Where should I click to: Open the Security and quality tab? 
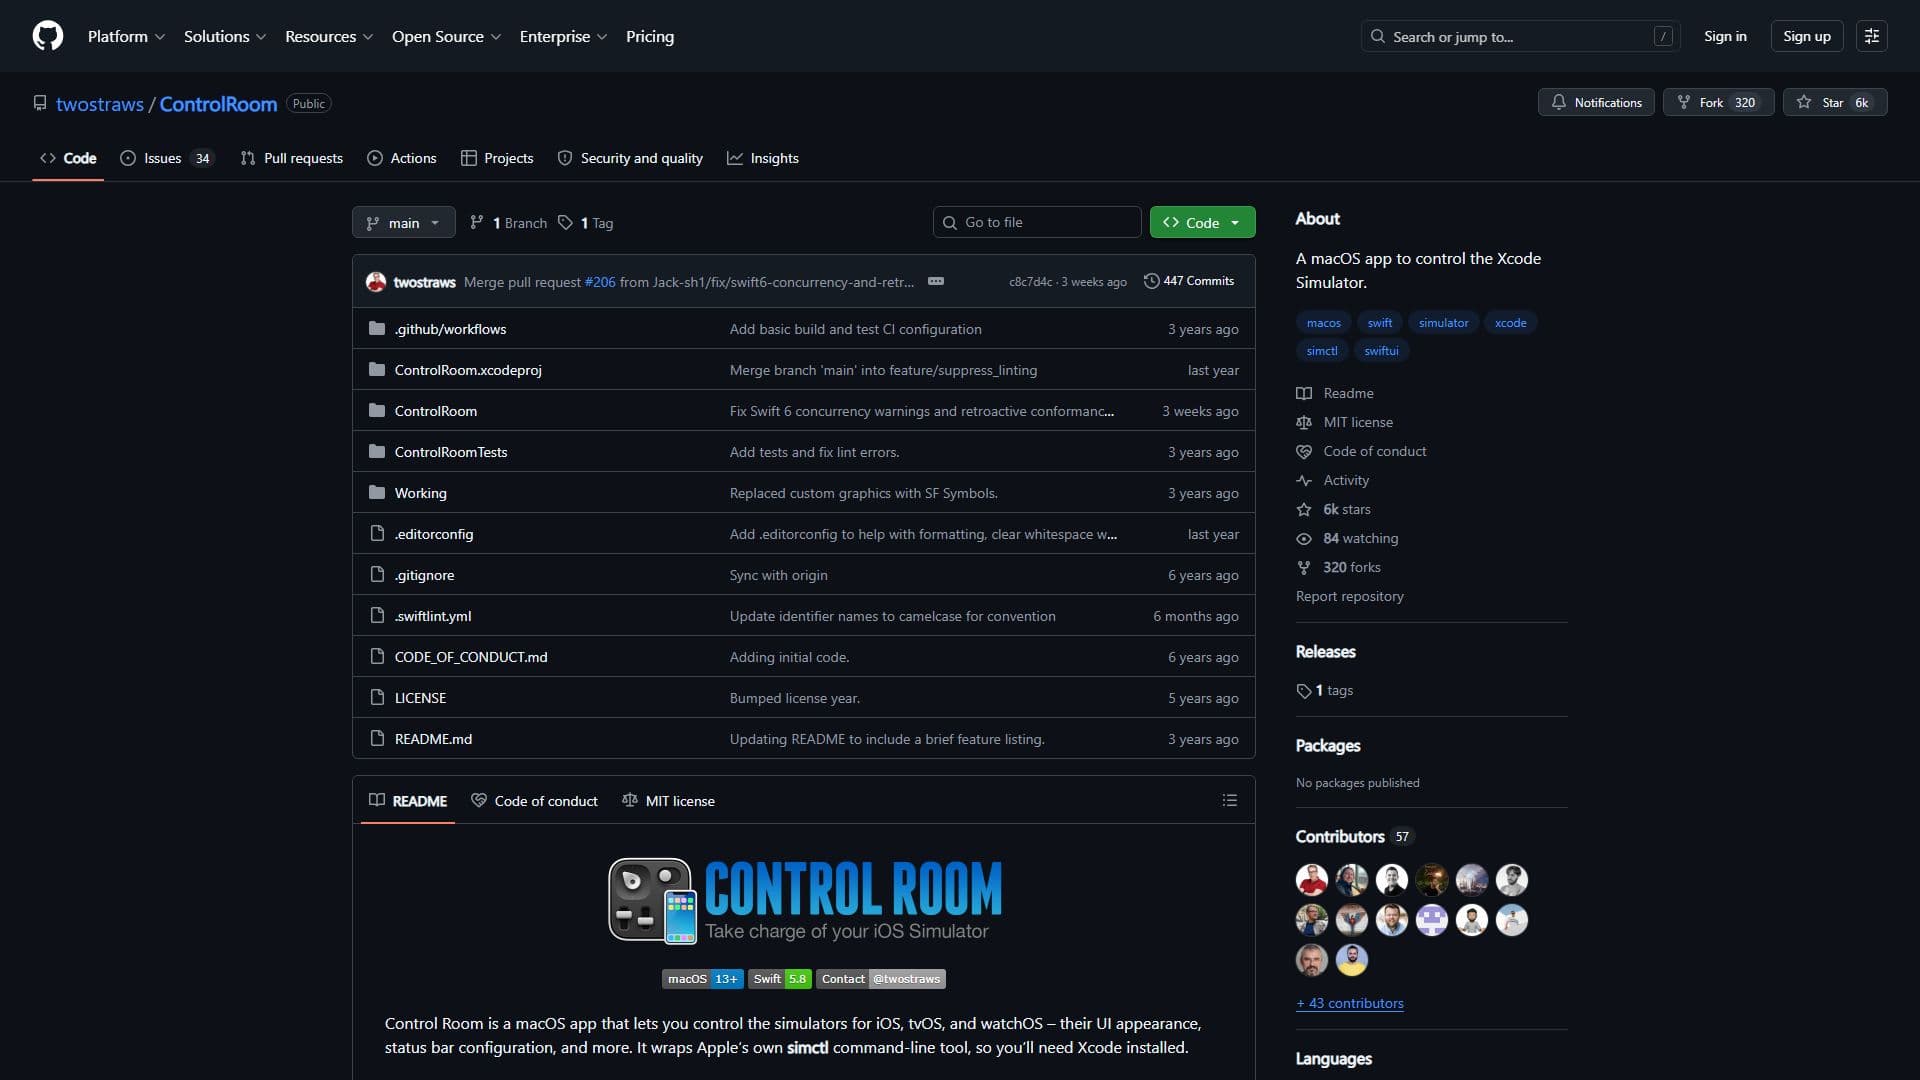pos(630,158)
